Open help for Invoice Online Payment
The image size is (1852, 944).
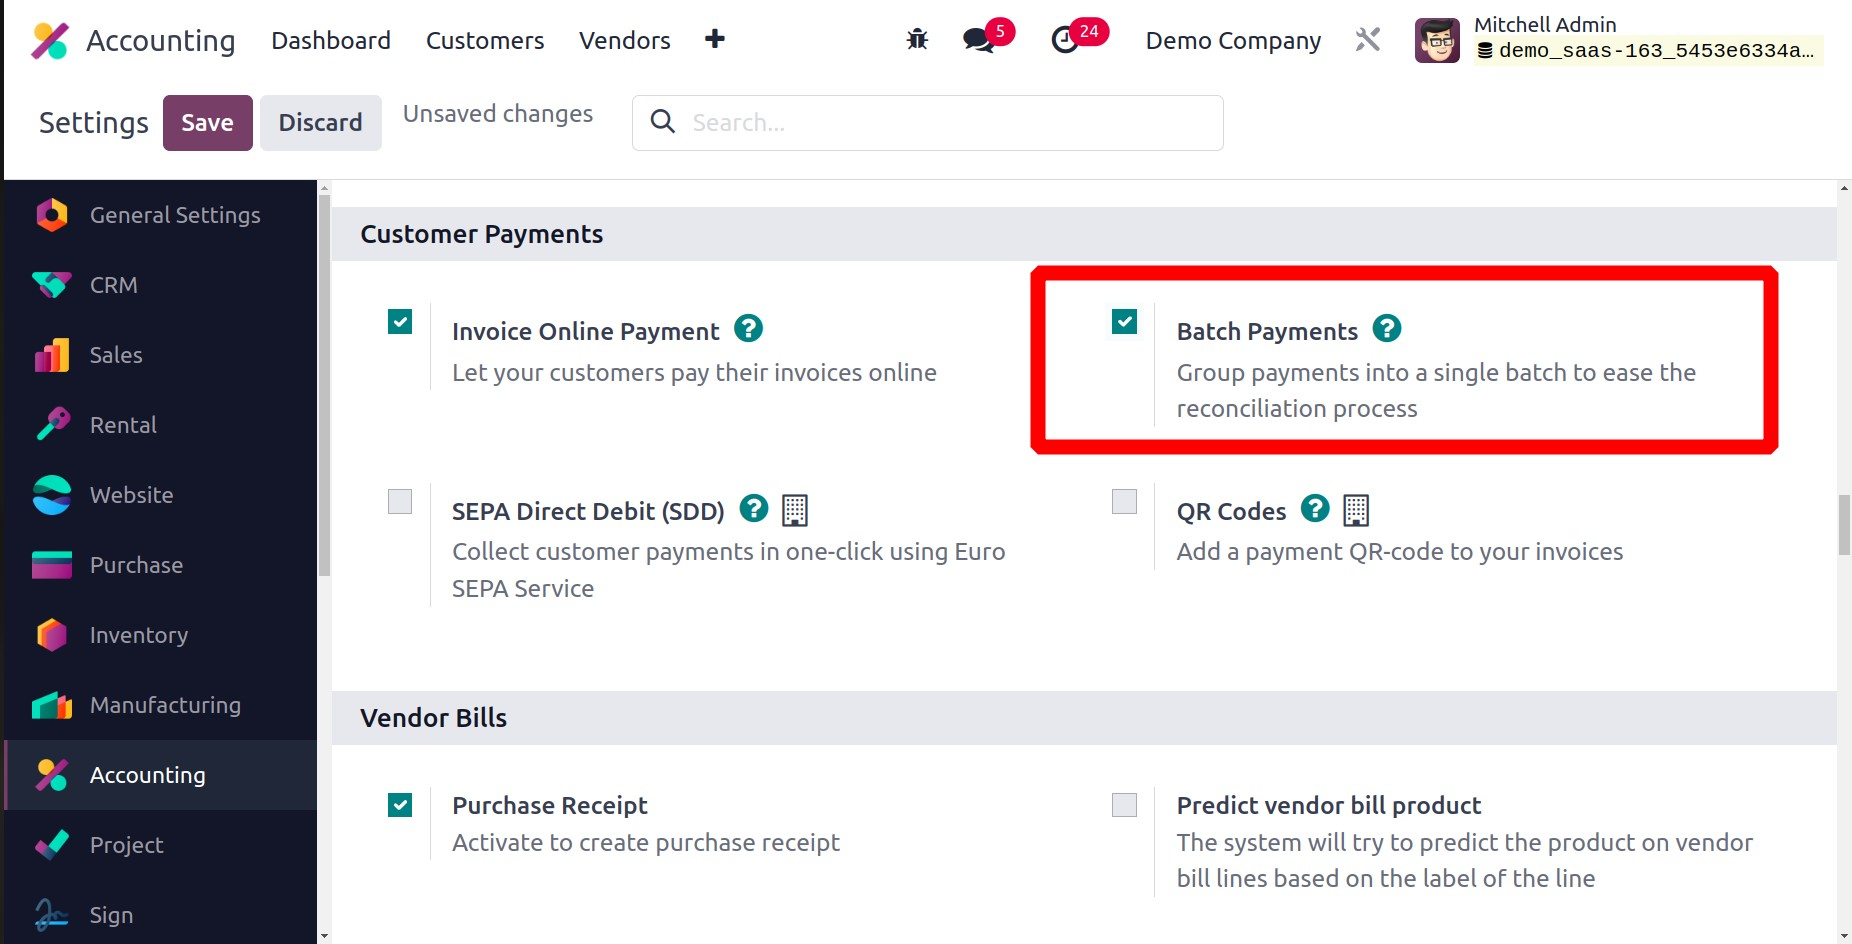tap(748, 329)
